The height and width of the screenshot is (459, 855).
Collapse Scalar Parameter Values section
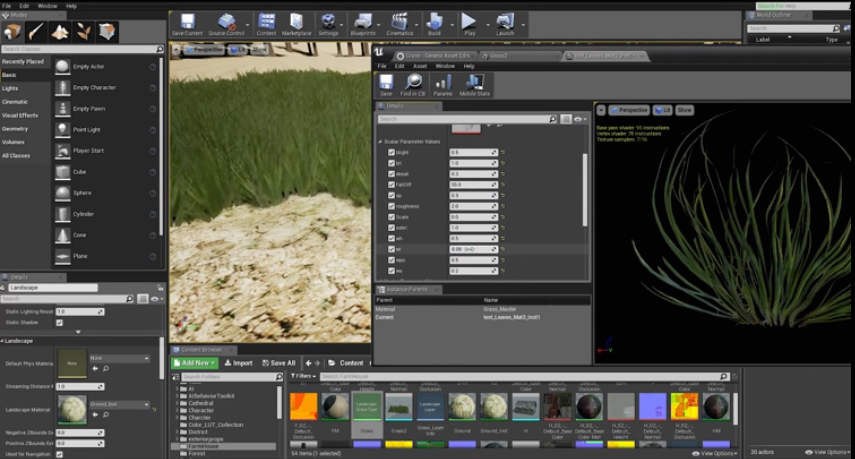380,142
